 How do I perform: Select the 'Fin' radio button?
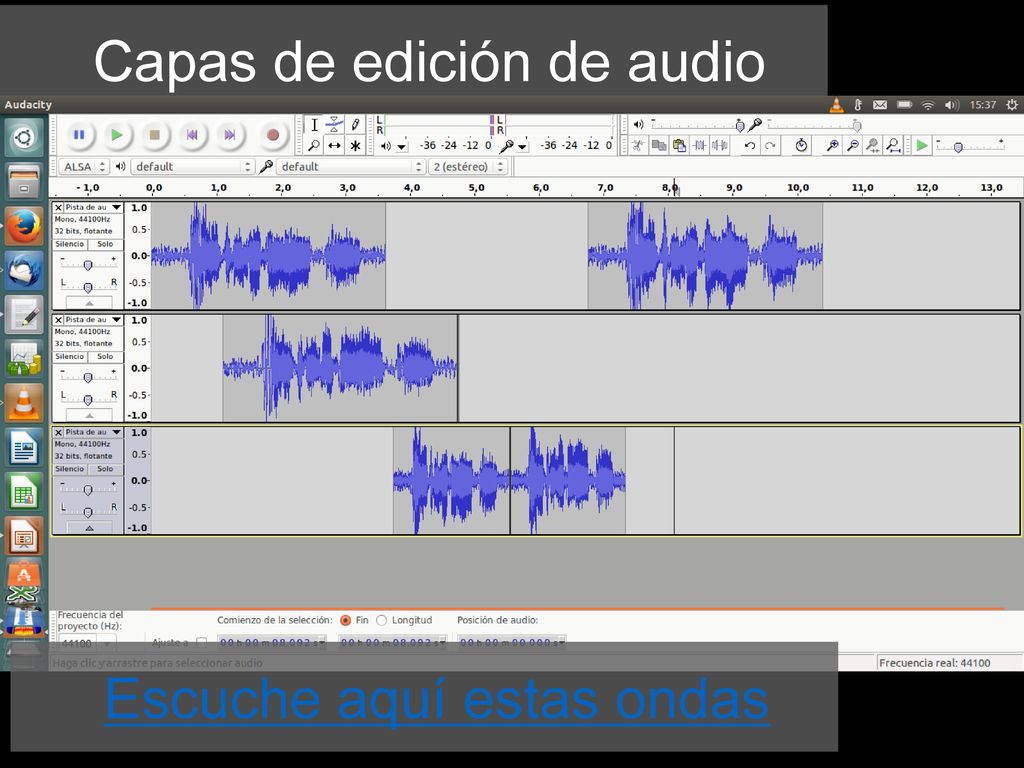tap(345, 620)
